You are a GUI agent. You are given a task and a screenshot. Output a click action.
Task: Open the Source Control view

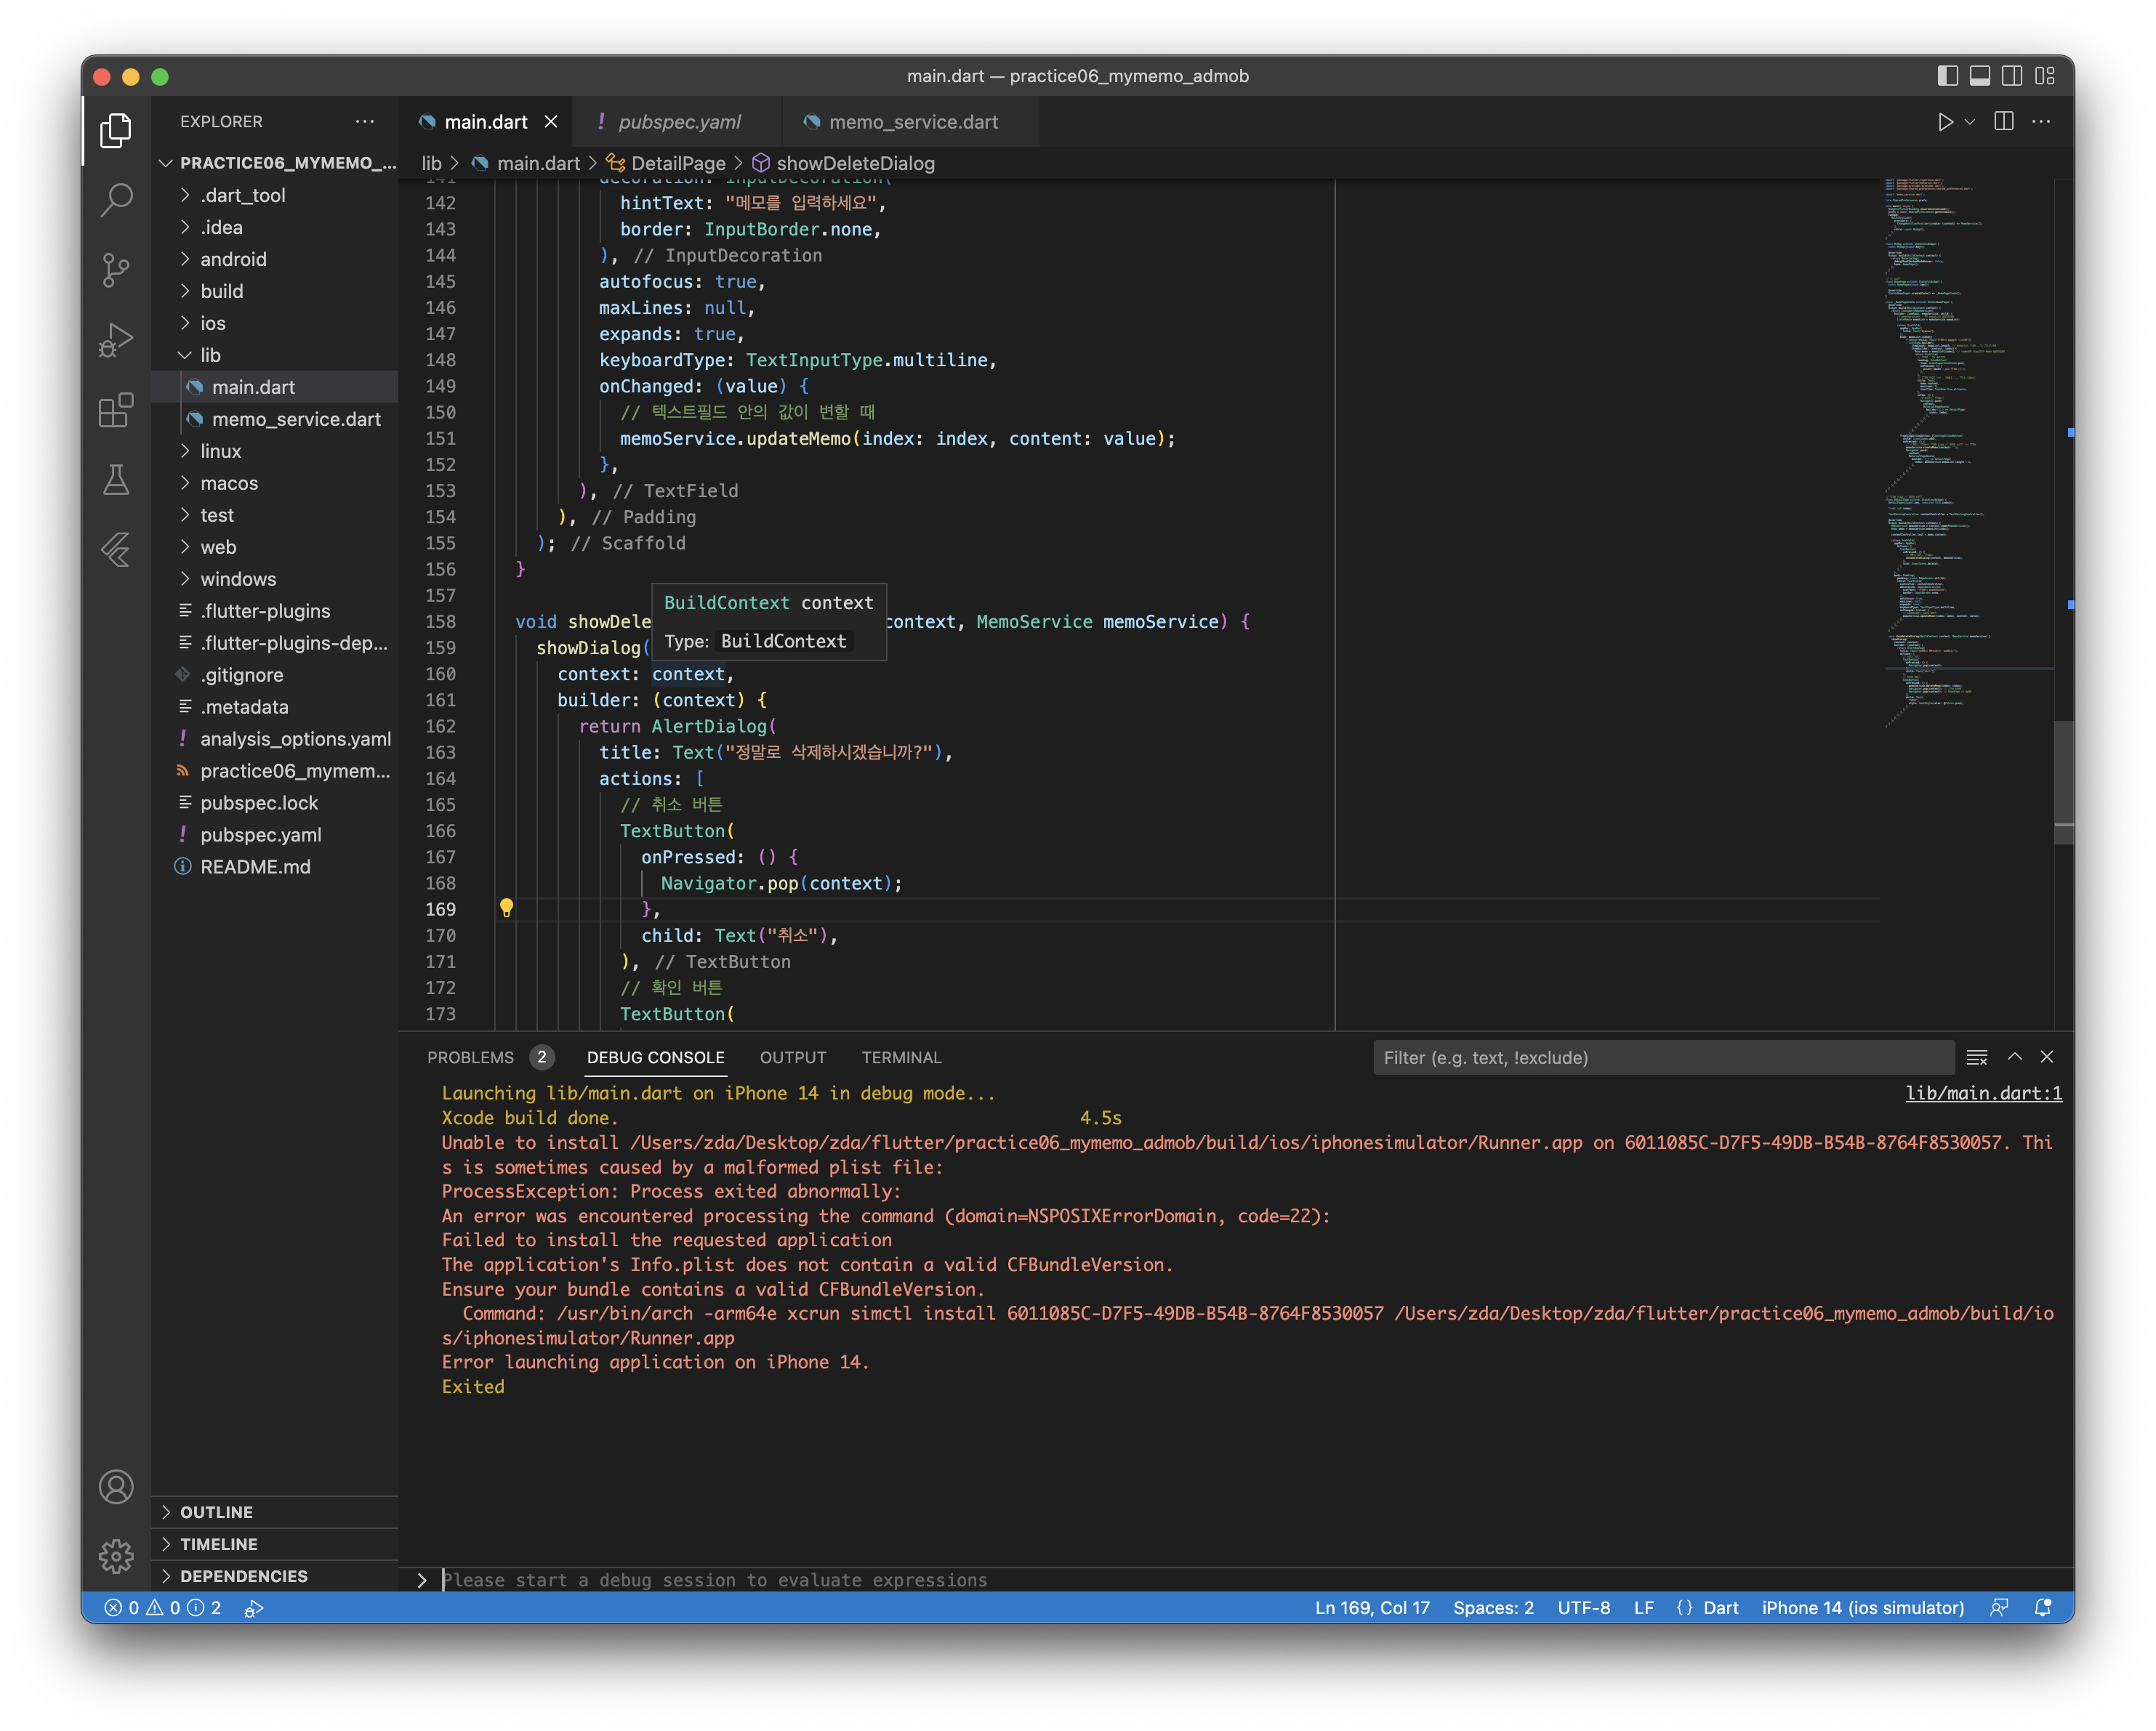(x=116, y=270)
